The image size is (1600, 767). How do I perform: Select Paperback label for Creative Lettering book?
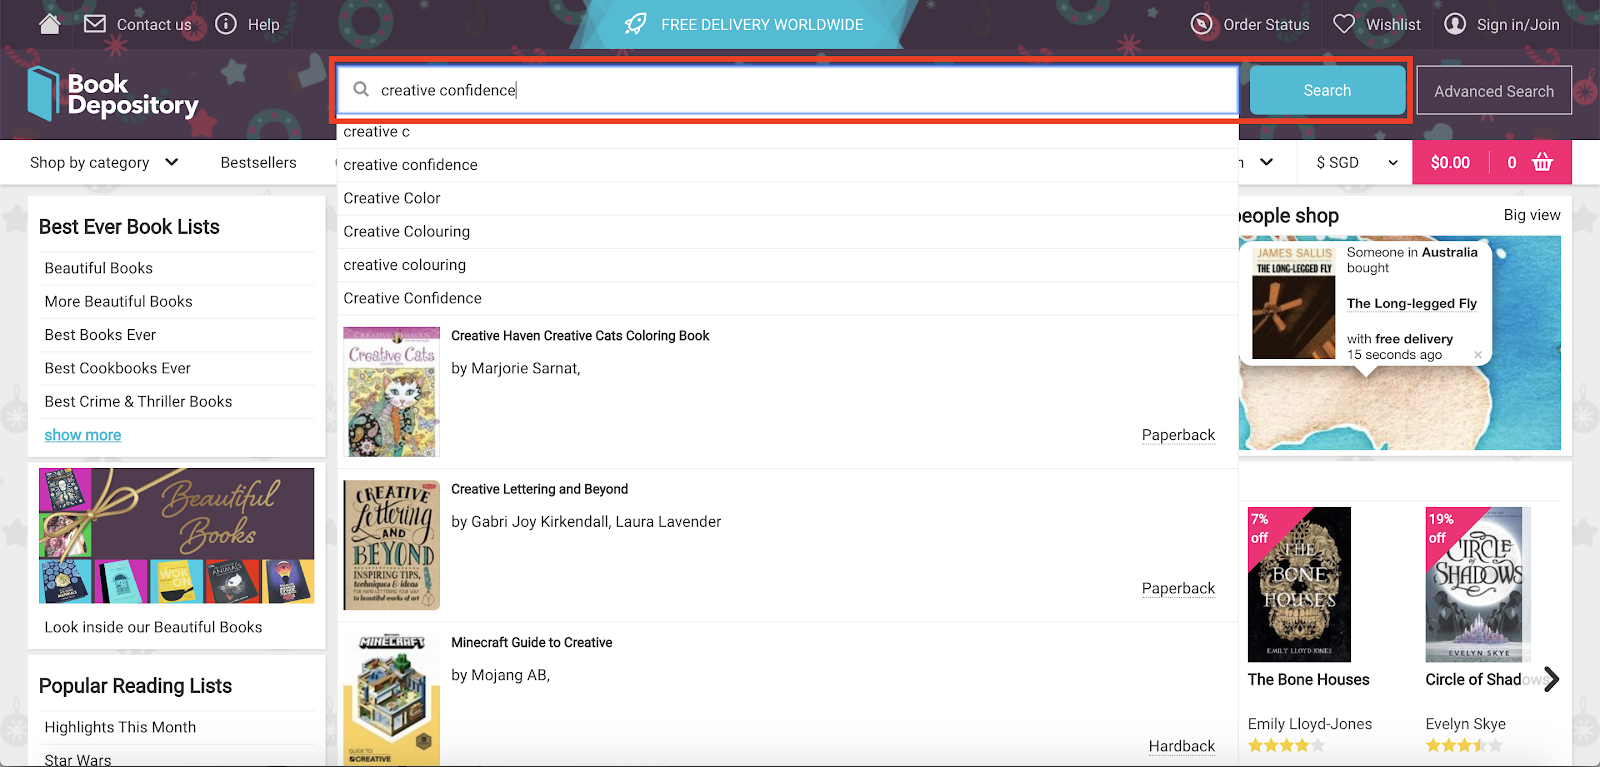[1178, 589]
